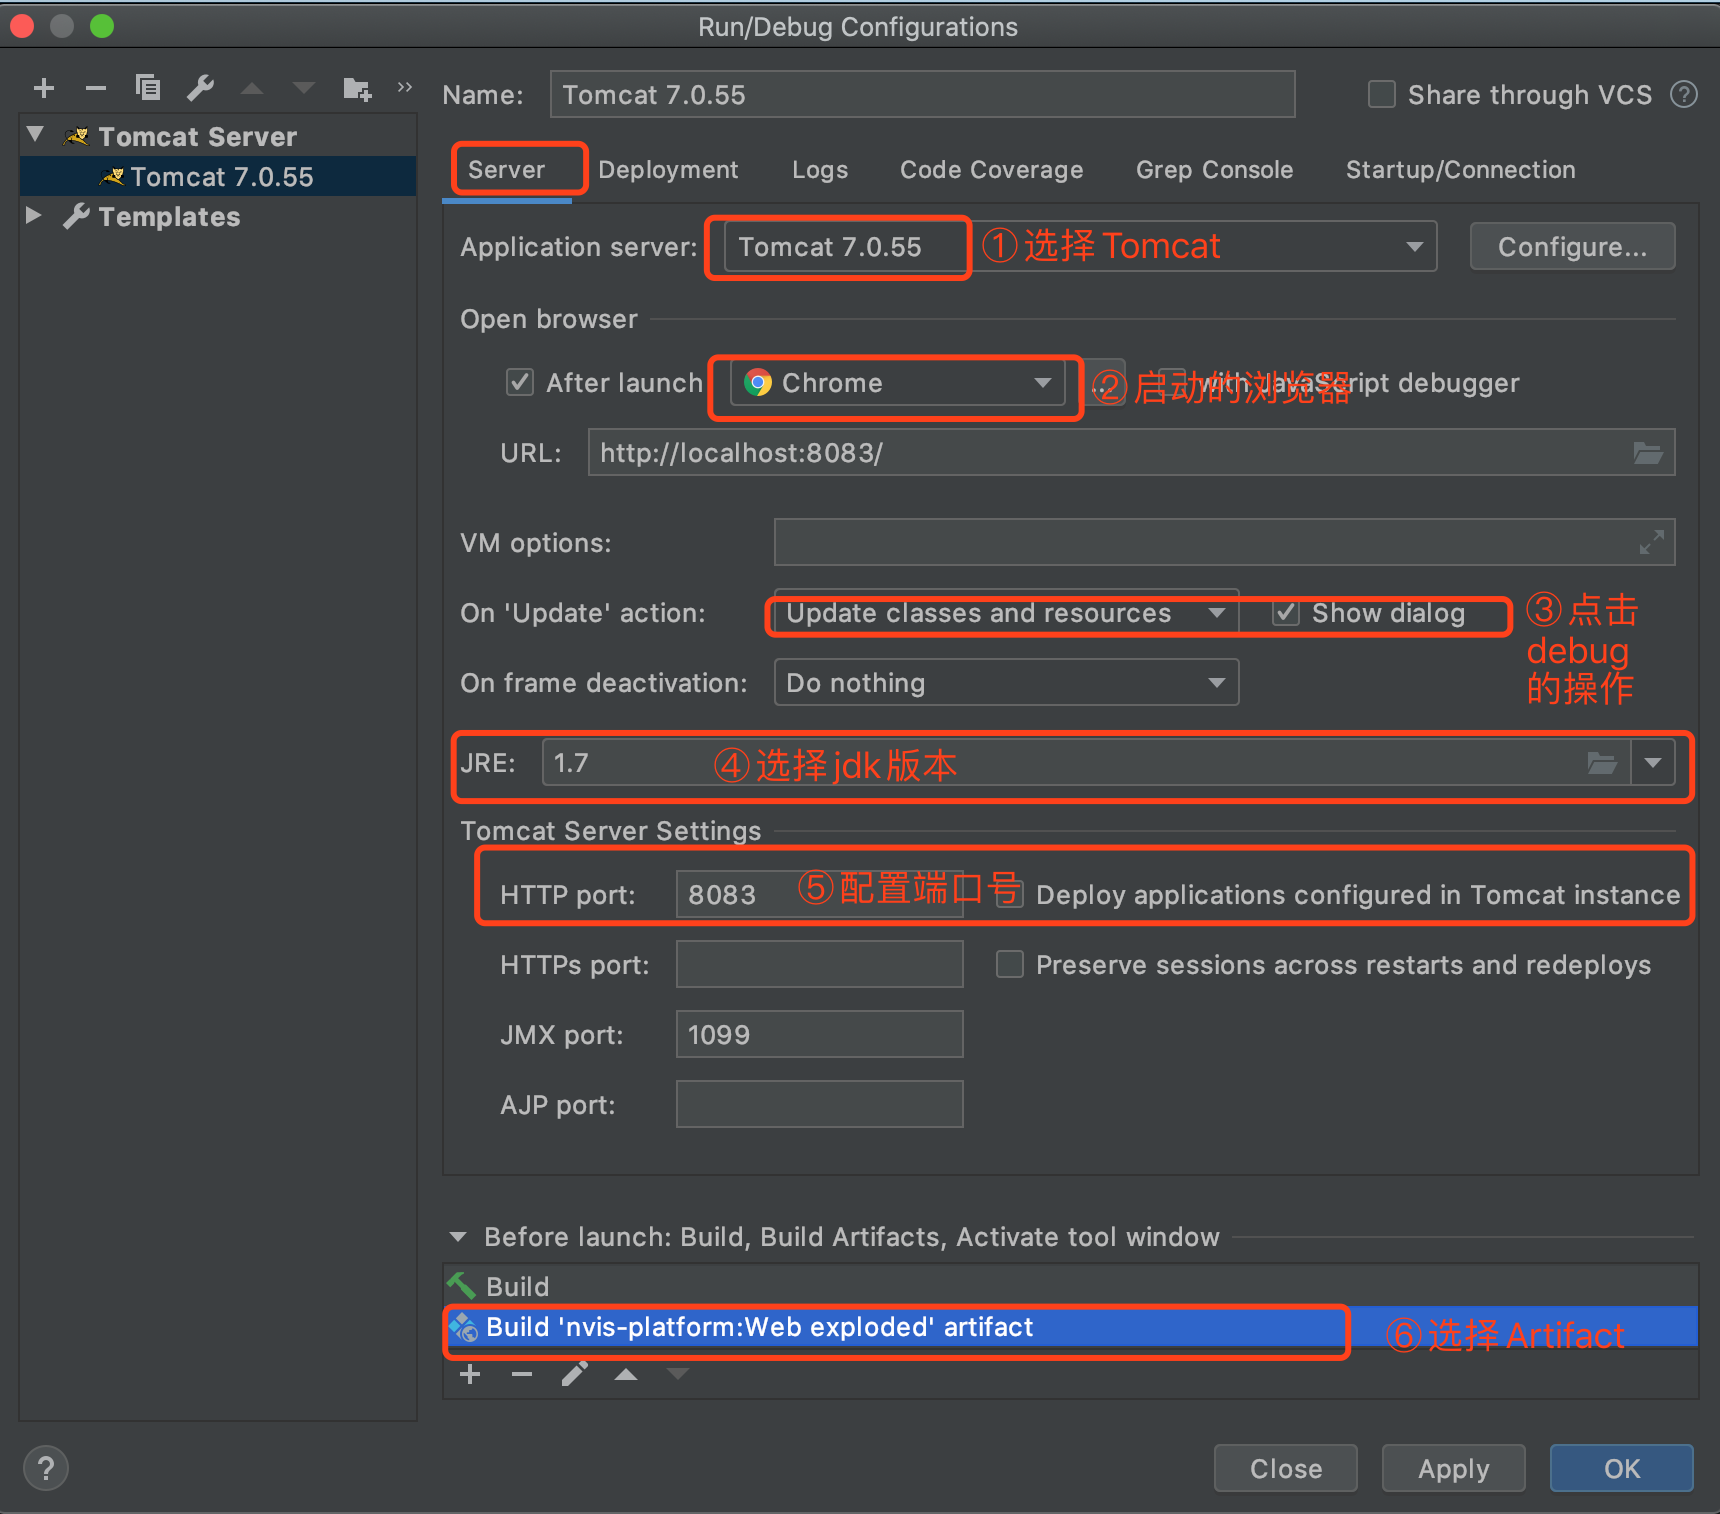Viewport: 1720px width, 1514px height.
Task: Browse URL with folder icon
Action: coord(1648,453)
